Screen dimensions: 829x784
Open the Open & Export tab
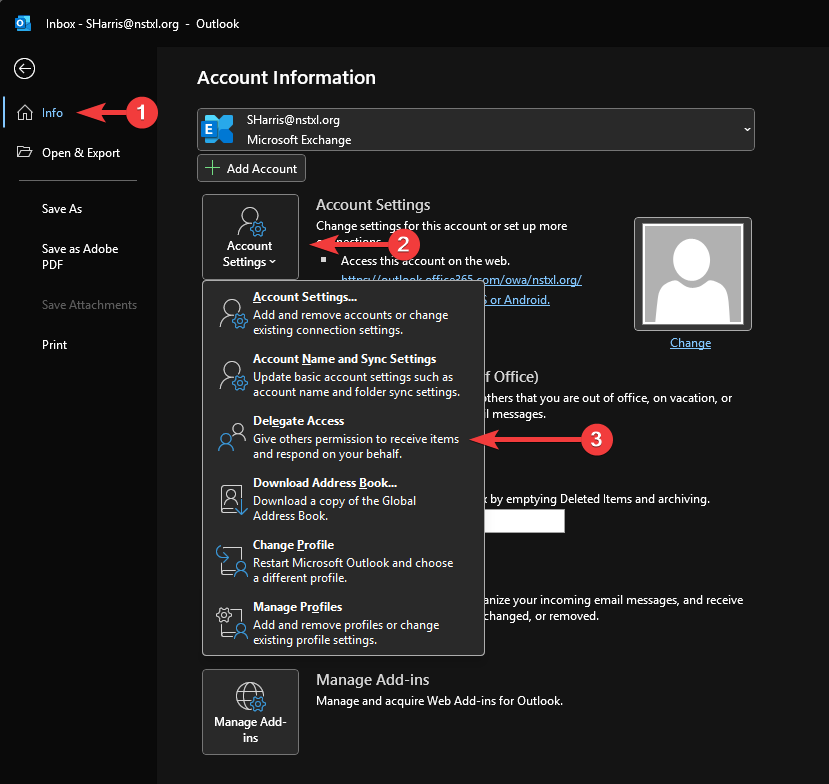81,153
